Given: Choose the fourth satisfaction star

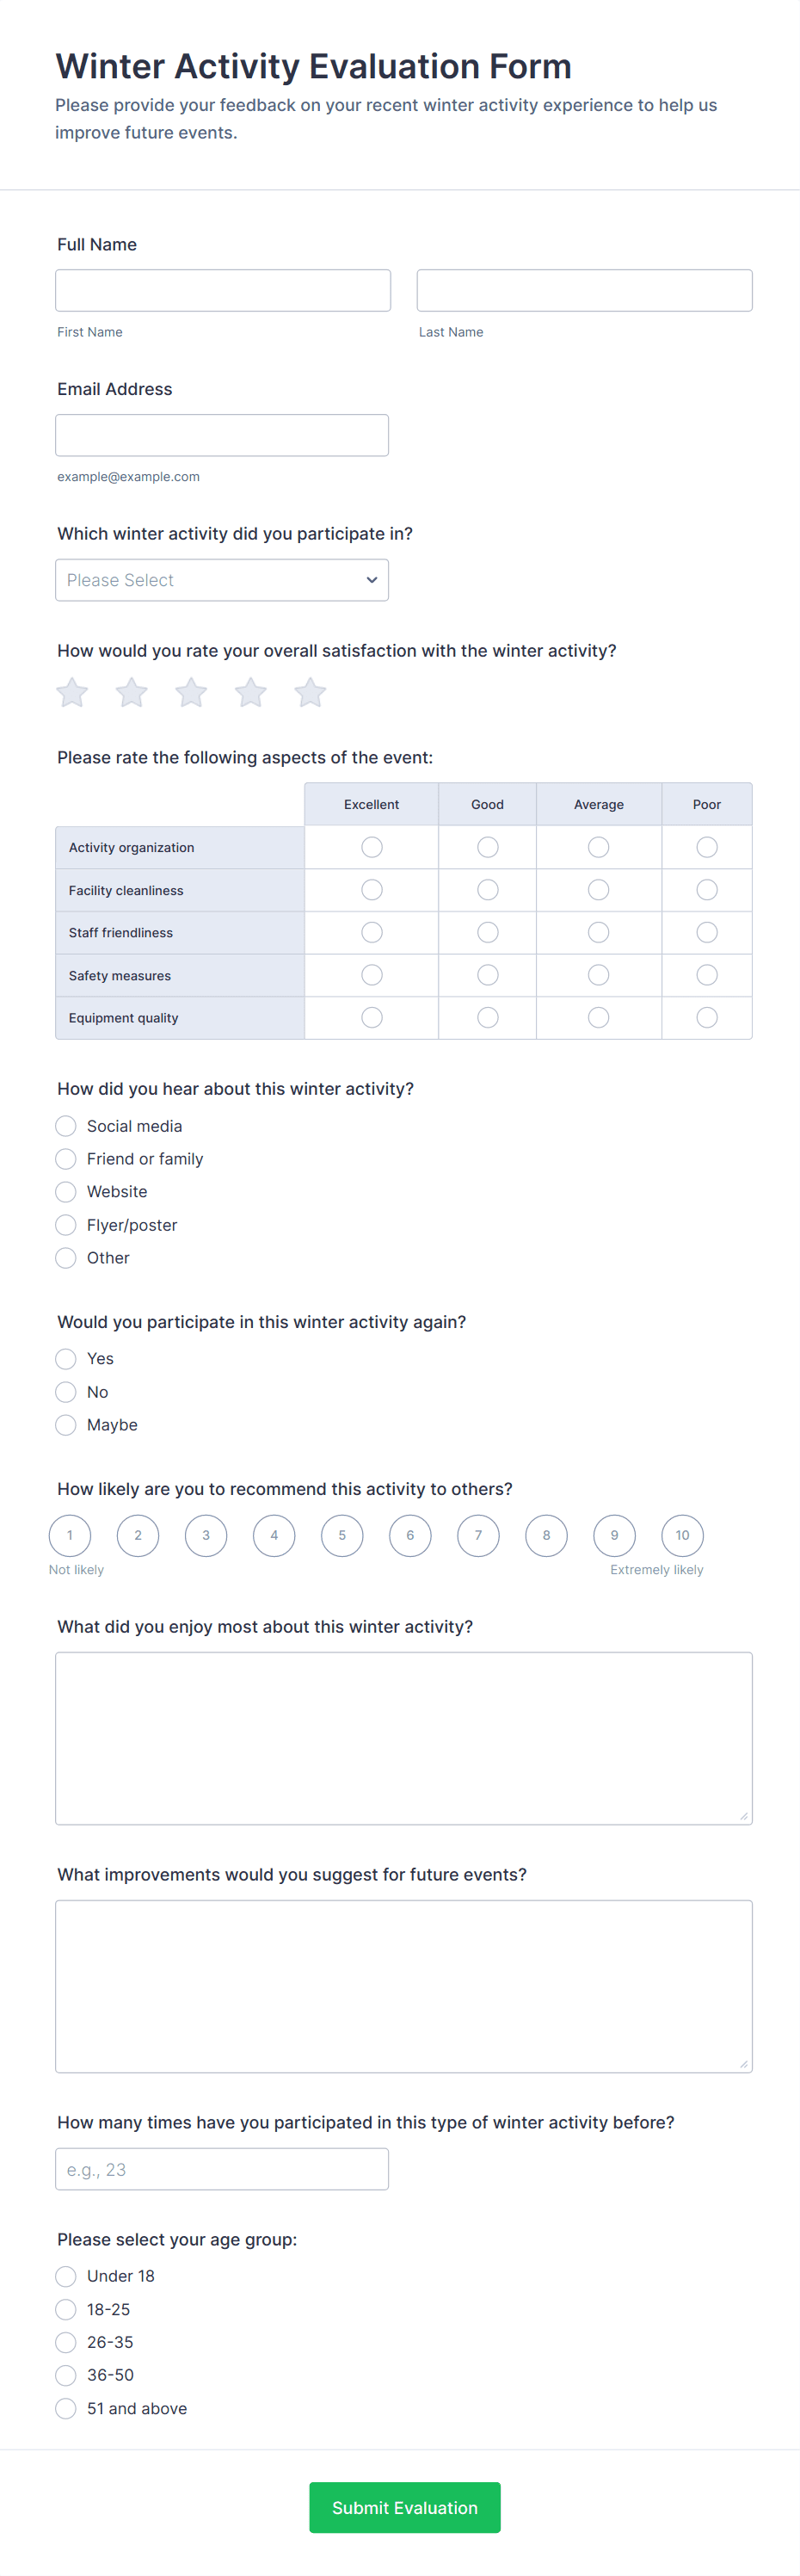Looking at the screenshot, I should click(x=251, y=692).
